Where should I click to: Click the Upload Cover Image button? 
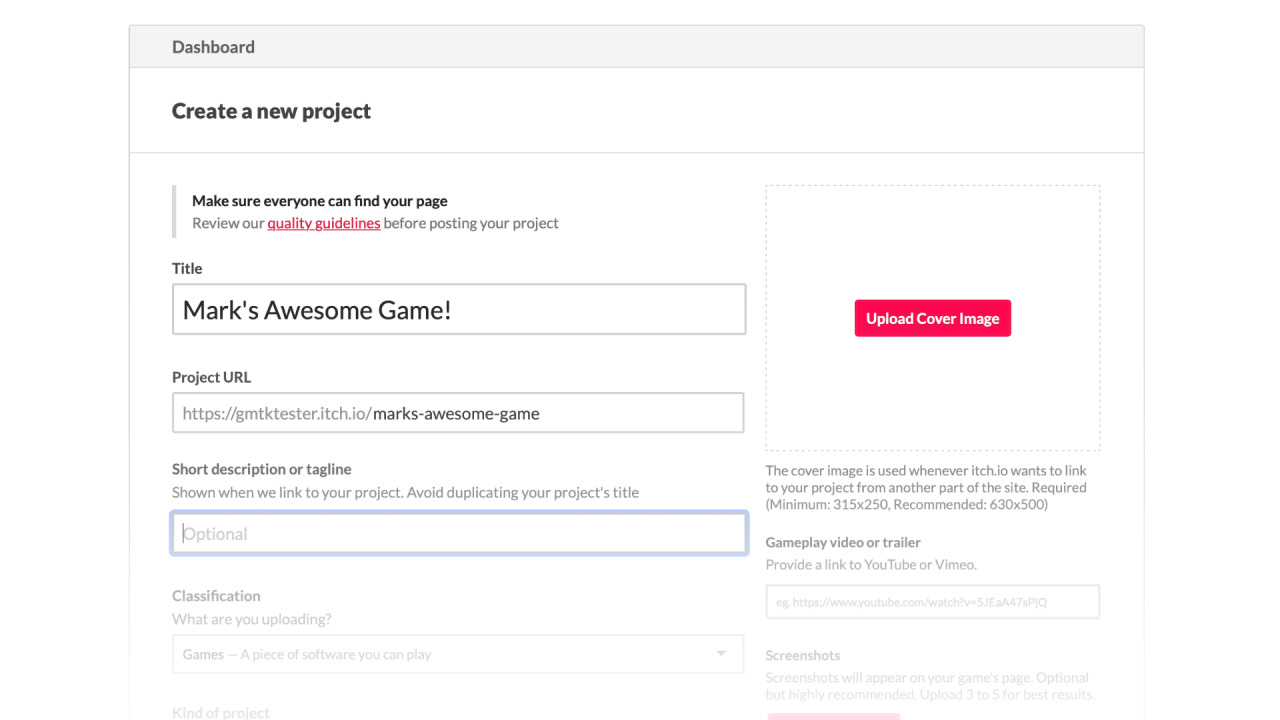pyautogui.click(x=932, y=318)
